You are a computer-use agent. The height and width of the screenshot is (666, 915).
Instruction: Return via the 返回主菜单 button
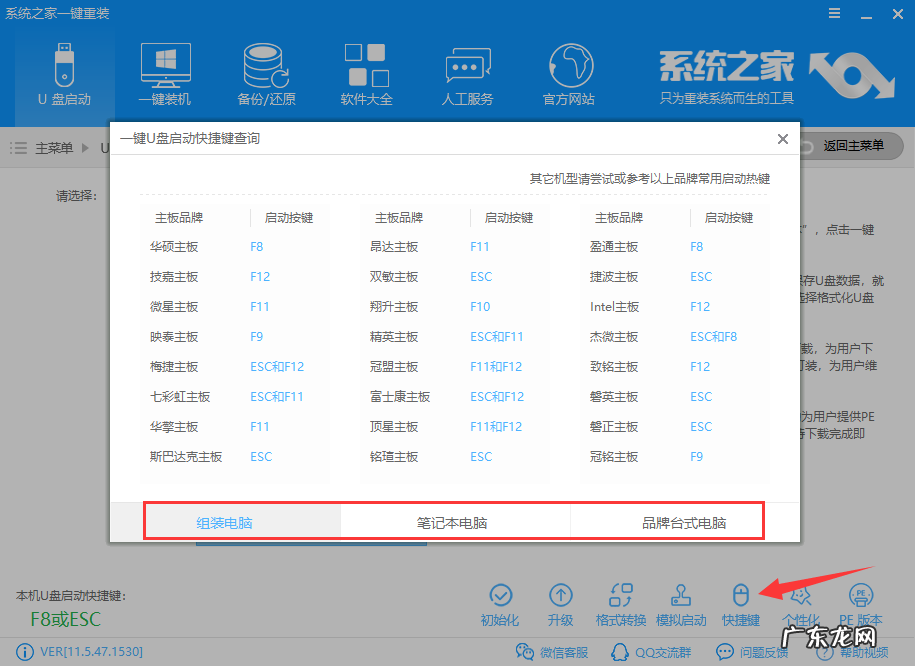[855, 146]
